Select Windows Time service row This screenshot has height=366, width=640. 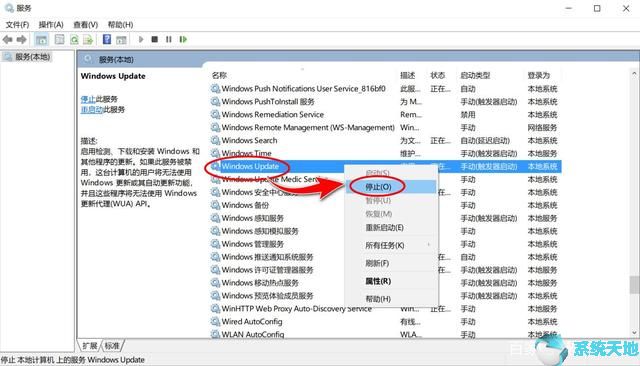(386, 153)
